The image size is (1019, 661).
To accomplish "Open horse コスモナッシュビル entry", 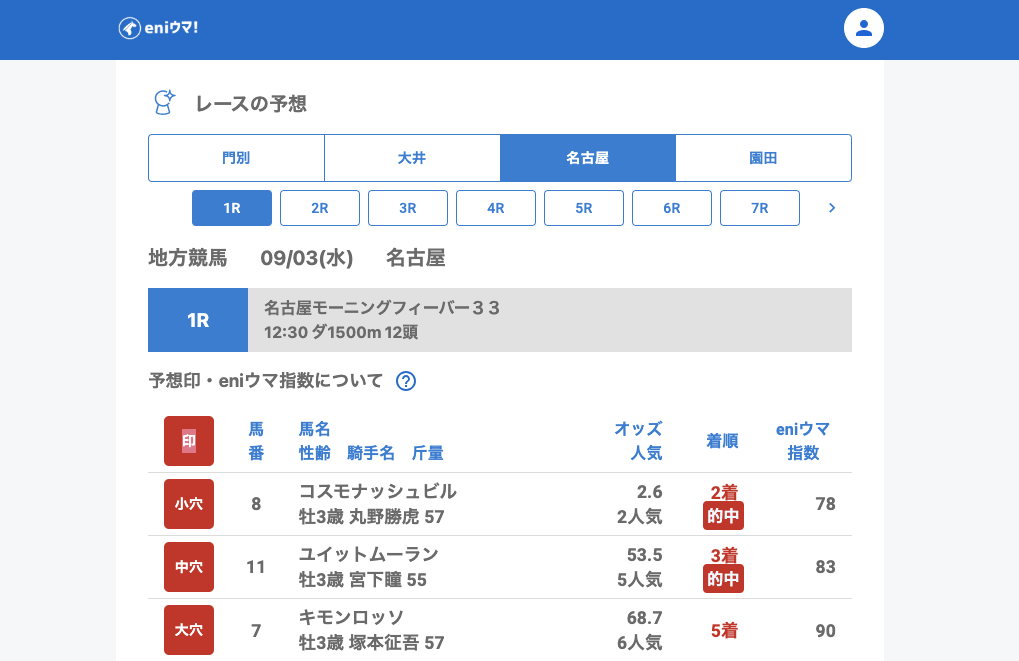I will [x=377, y=491].
